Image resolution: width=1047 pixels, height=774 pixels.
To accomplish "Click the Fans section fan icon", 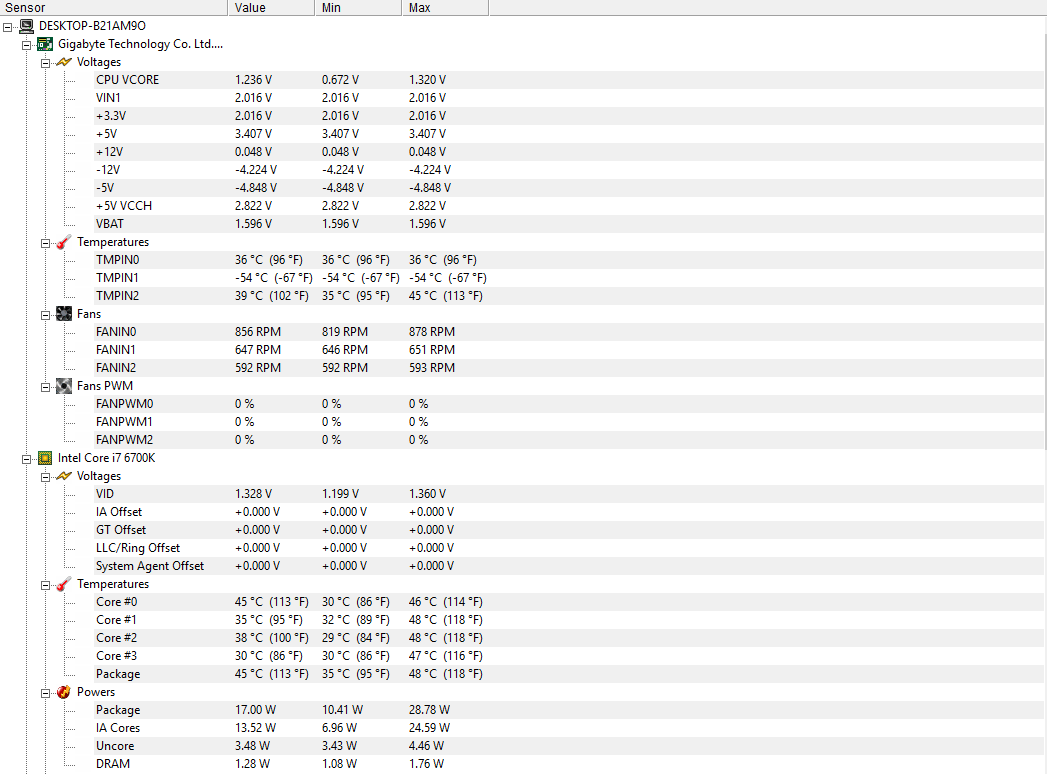I will click(63, 314).
